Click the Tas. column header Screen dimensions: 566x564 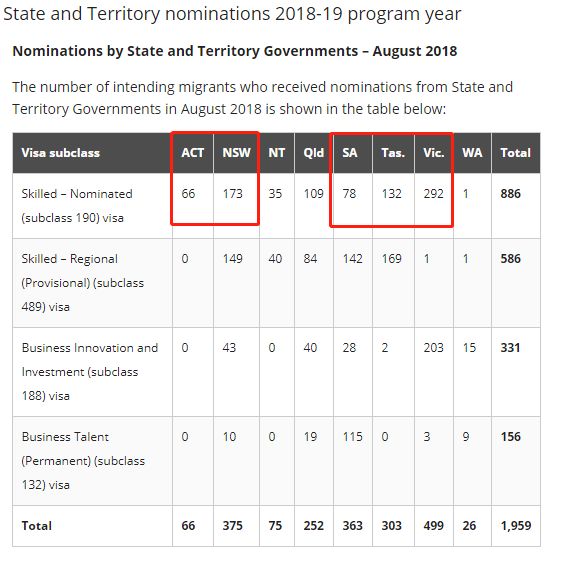(x=393, y=153)
